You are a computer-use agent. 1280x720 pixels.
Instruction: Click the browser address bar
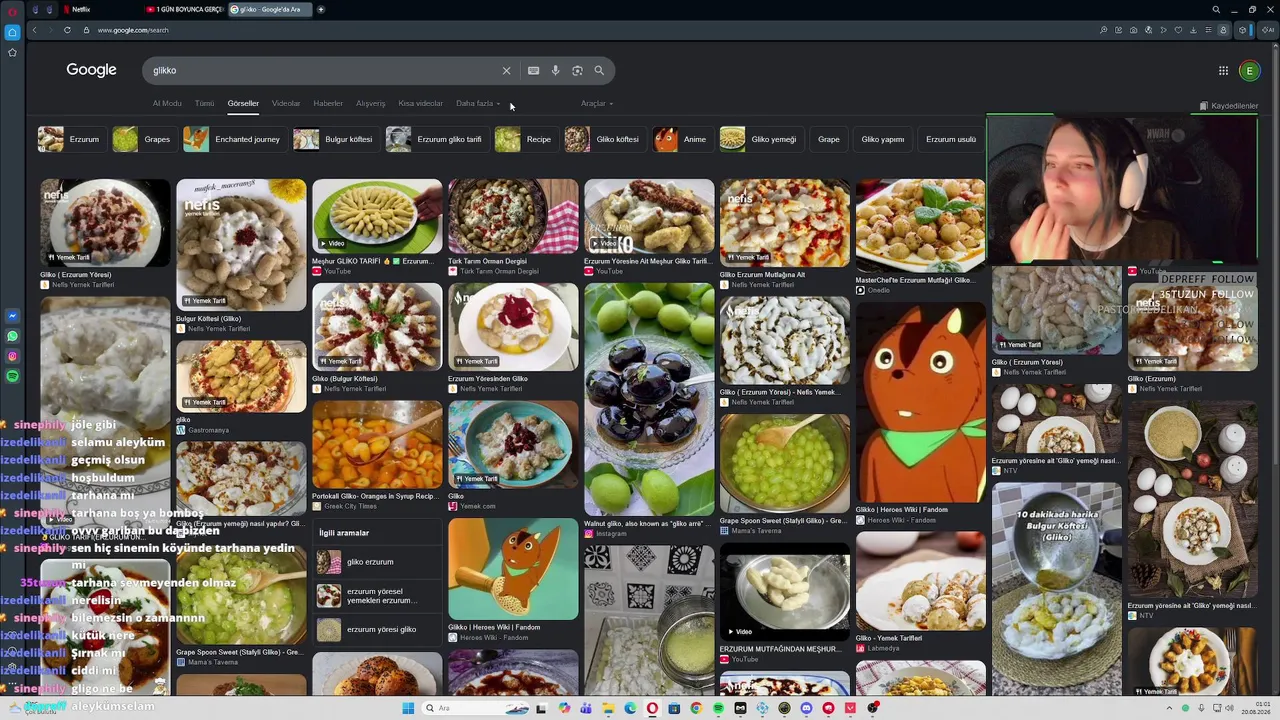[x=590, y=30]
